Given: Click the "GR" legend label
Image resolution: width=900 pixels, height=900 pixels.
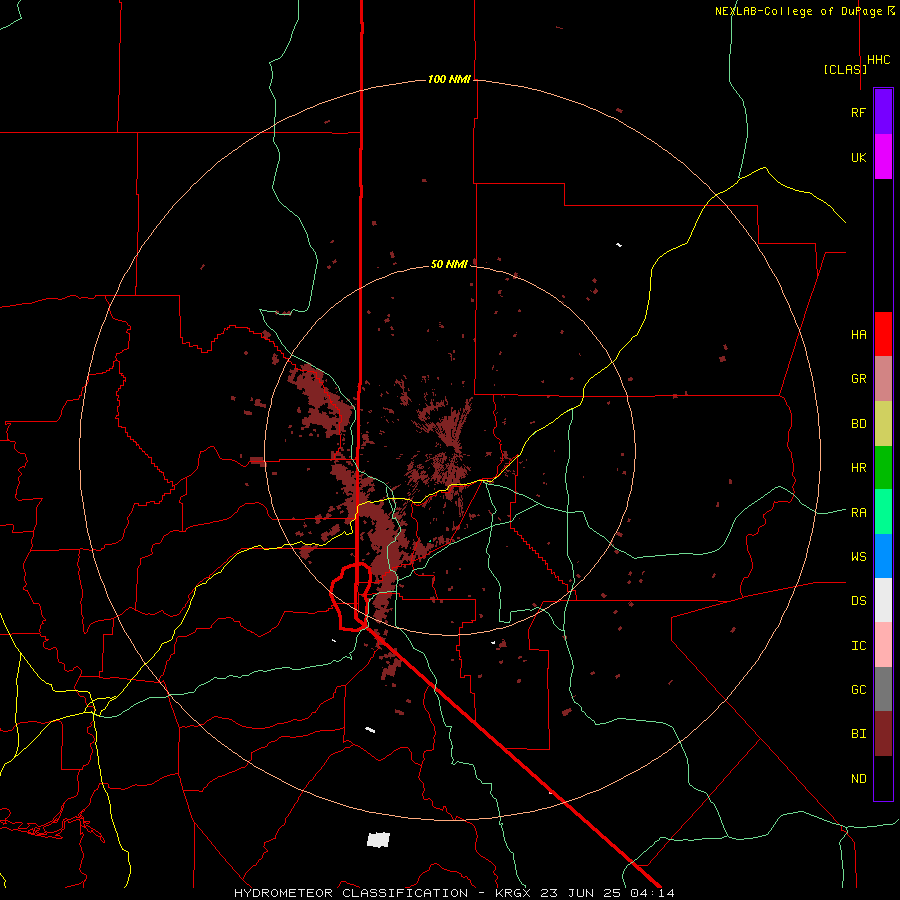Looking at the screenshot, I should point(858,379).
